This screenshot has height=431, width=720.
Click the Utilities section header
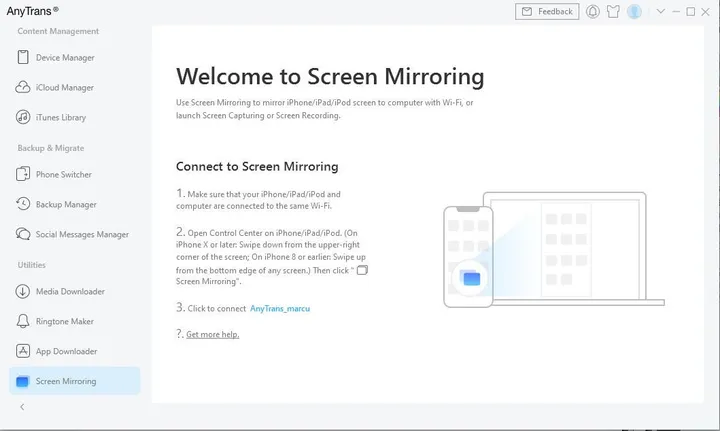pos(32,265)
